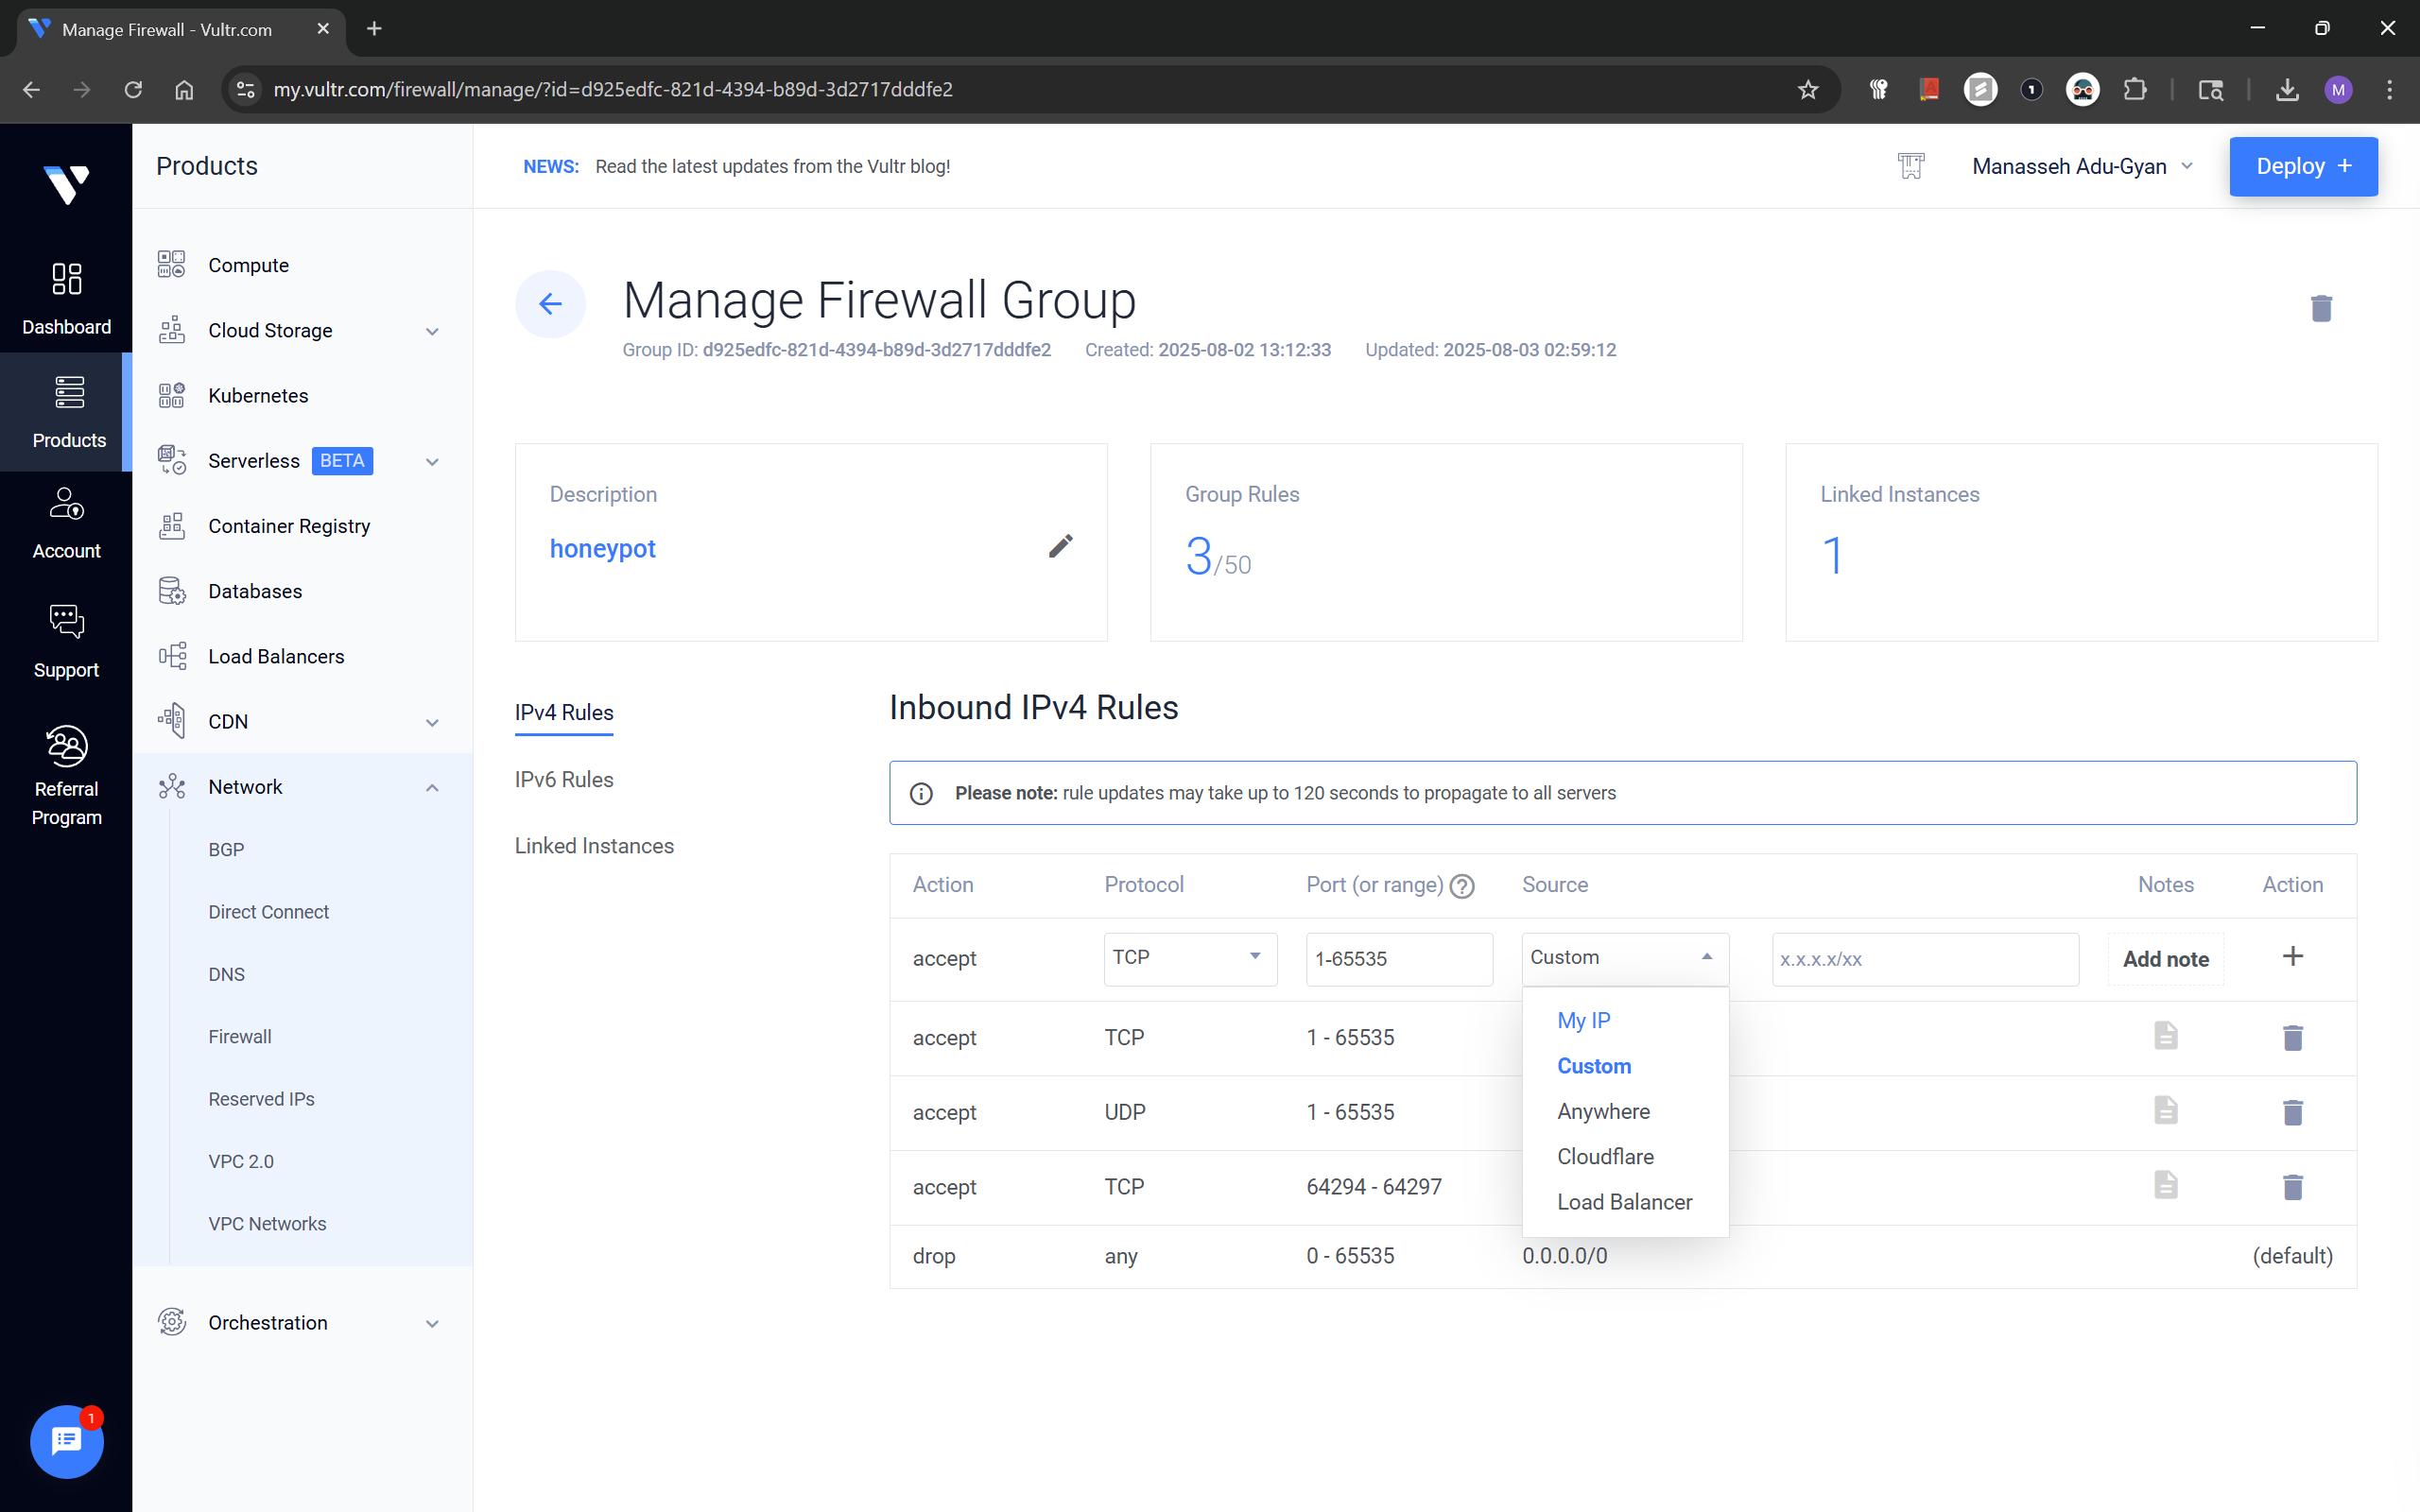Screen dimensions: 2420x1512
Task: Select Cloudflare source option
Action: (x=1605, y=1156)
